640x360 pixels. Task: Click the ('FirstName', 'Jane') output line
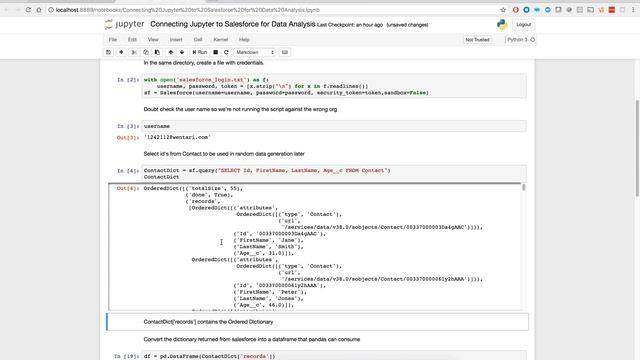coord(268,240)
